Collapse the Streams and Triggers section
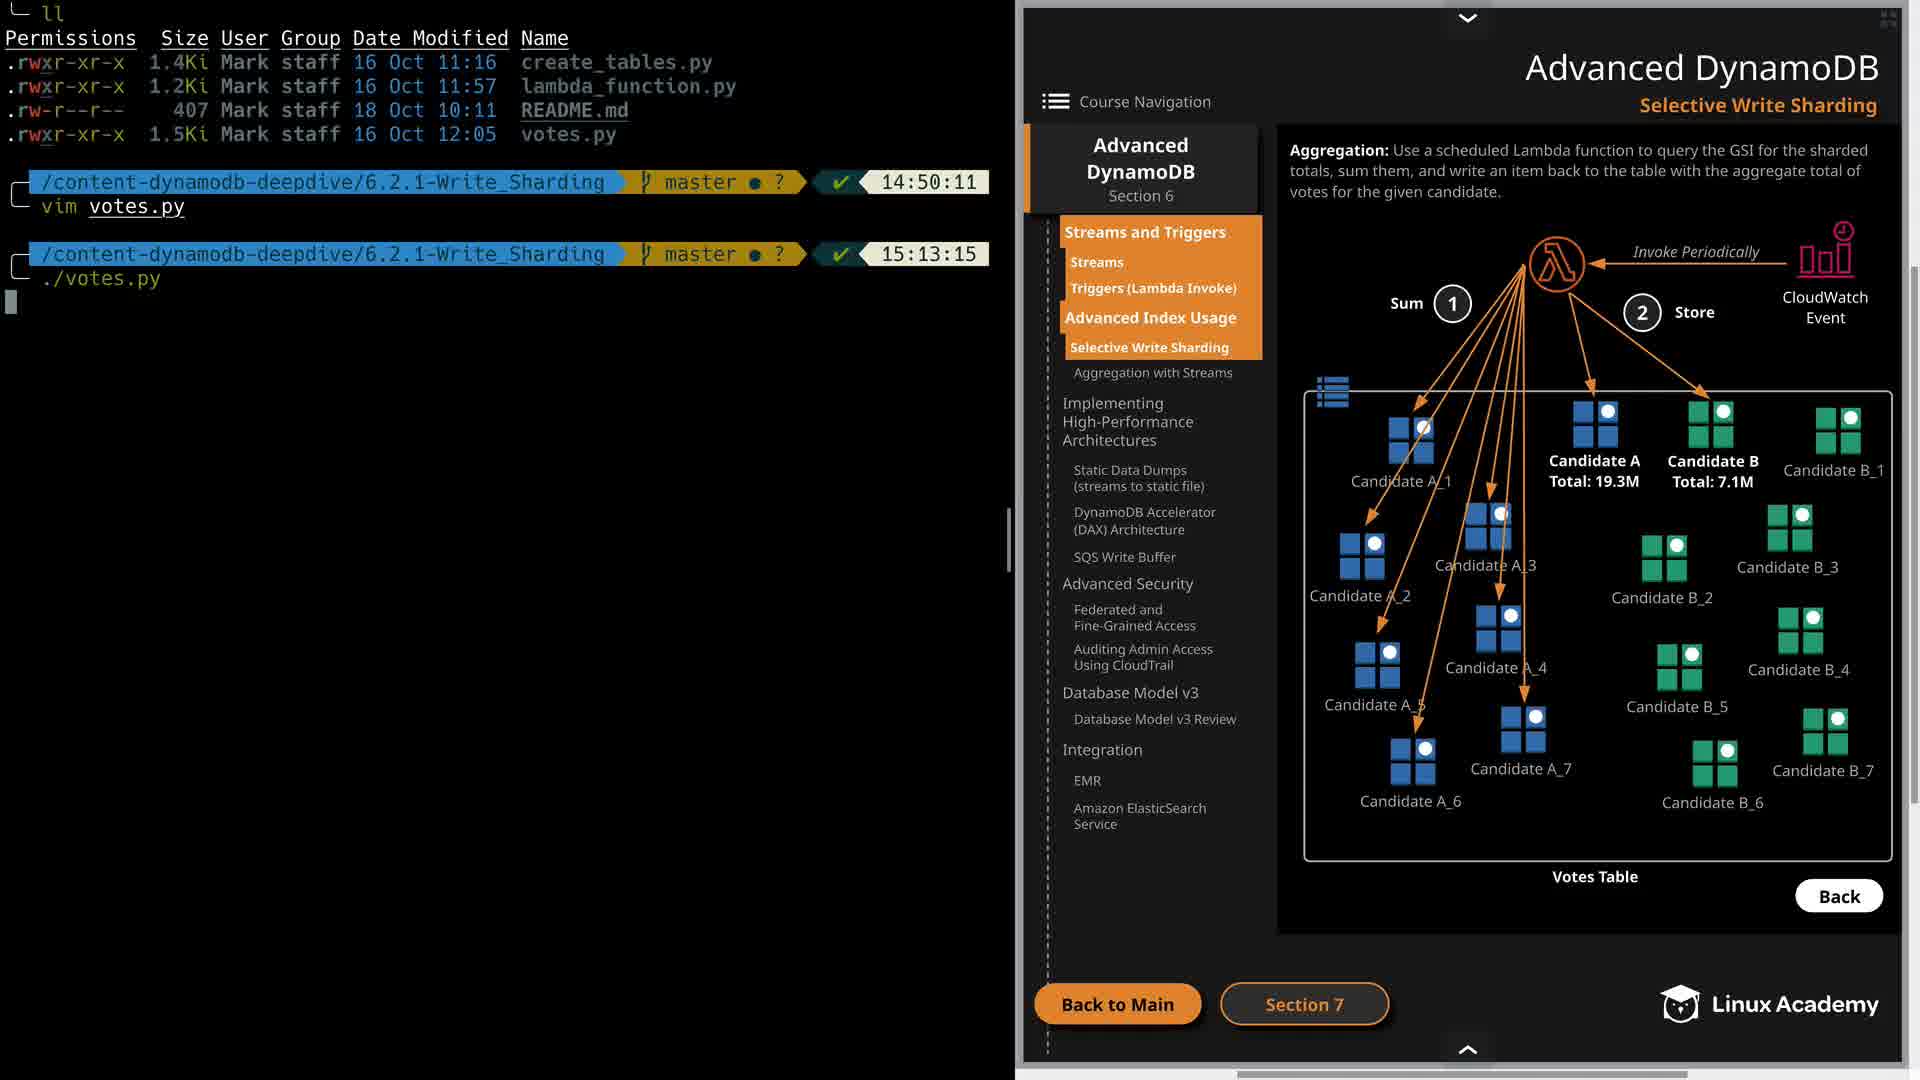1920x1080 pixels. pyautogui.click(x=1145, y=232)
